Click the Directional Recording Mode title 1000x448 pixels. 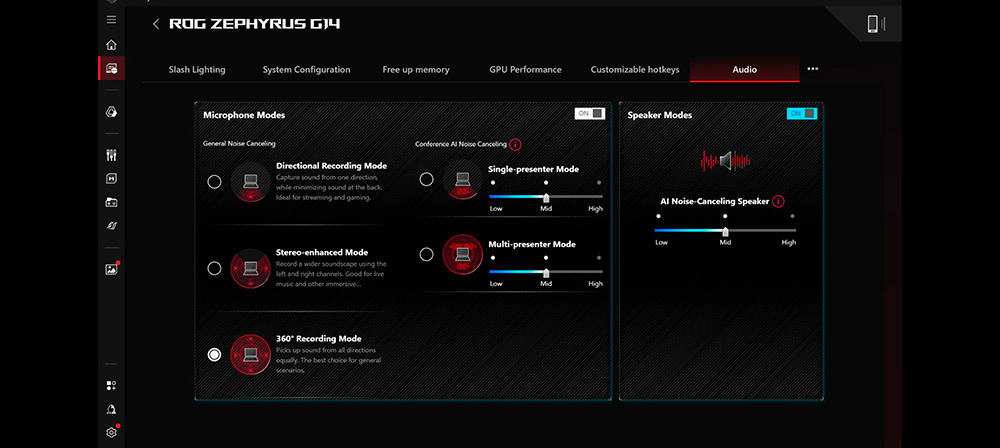332,166
